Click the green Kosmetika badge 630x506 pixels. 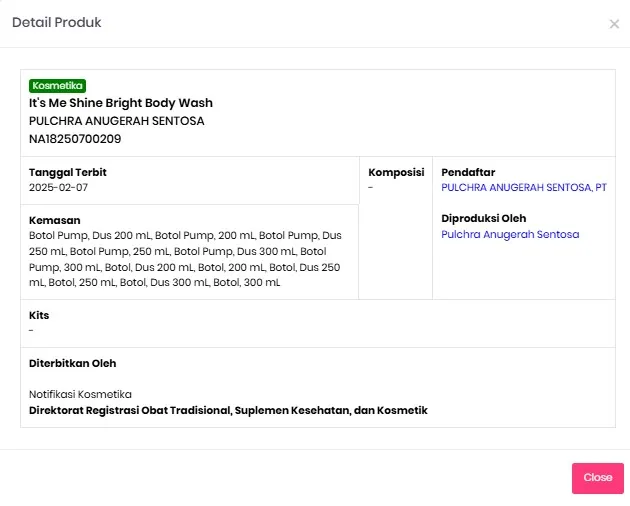pyautogui.click(x=57, y=86)
